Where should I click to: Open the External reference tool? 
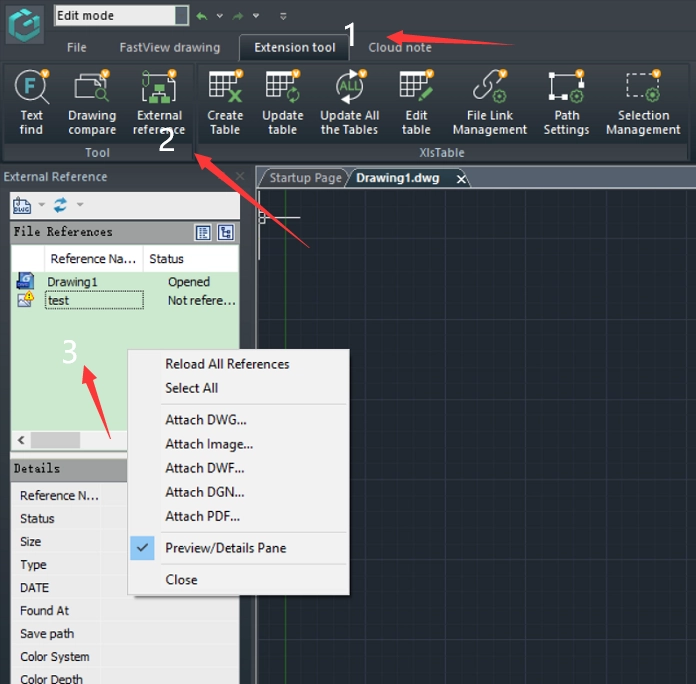tap(159, 103)
